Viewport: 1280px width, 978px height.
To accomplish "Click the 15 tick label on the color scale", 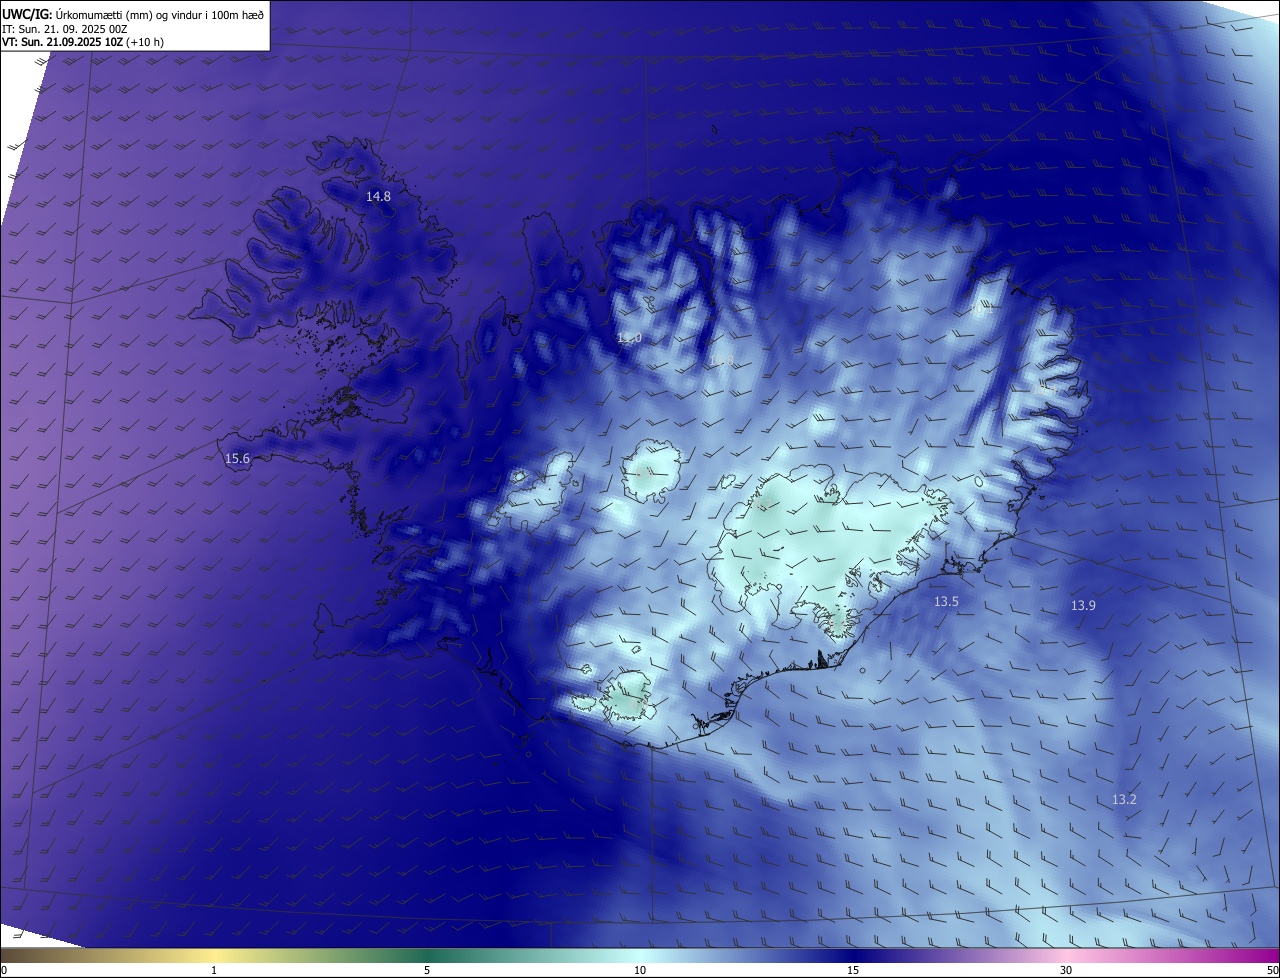I will coord(853,970).
